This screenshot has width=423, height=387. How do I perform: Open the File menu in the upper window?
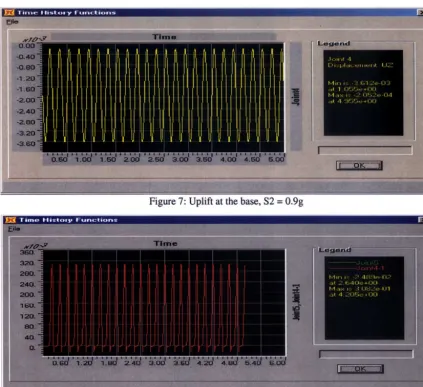[12, 22]
